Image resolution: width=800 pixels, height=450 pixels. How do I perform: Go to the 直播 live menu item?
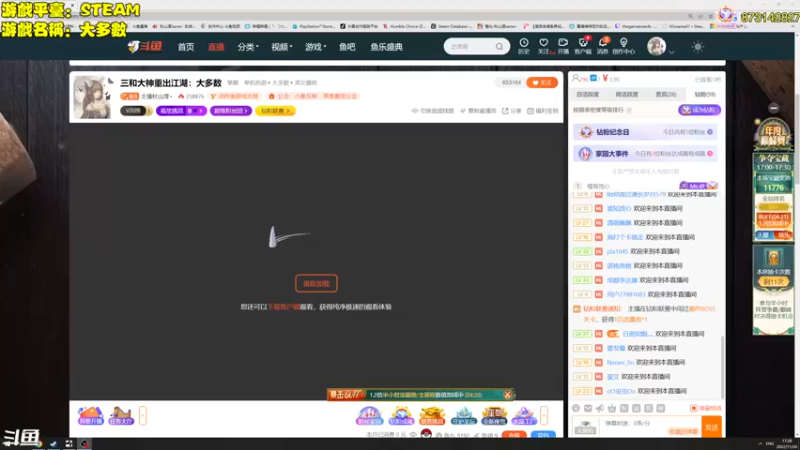click(x=216, y=47)
